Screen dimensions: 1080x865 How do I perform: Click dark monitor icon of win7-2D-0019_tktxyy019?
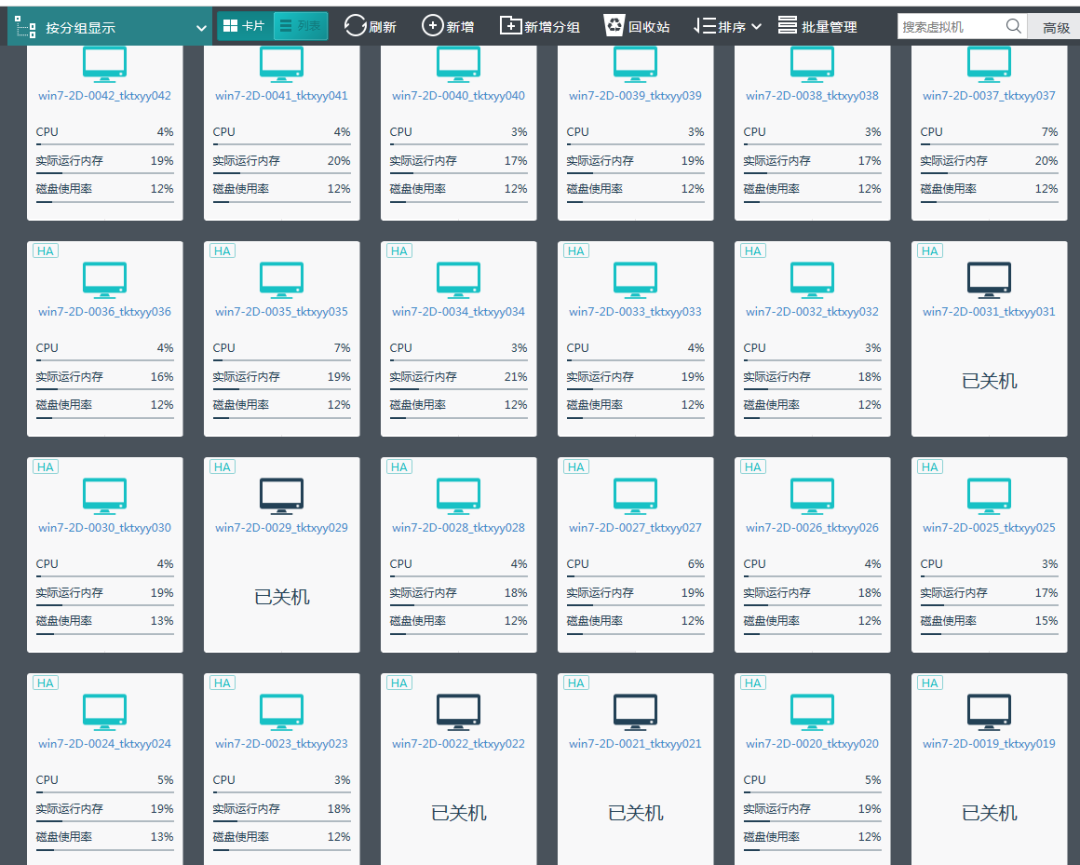tap(989, 712)
